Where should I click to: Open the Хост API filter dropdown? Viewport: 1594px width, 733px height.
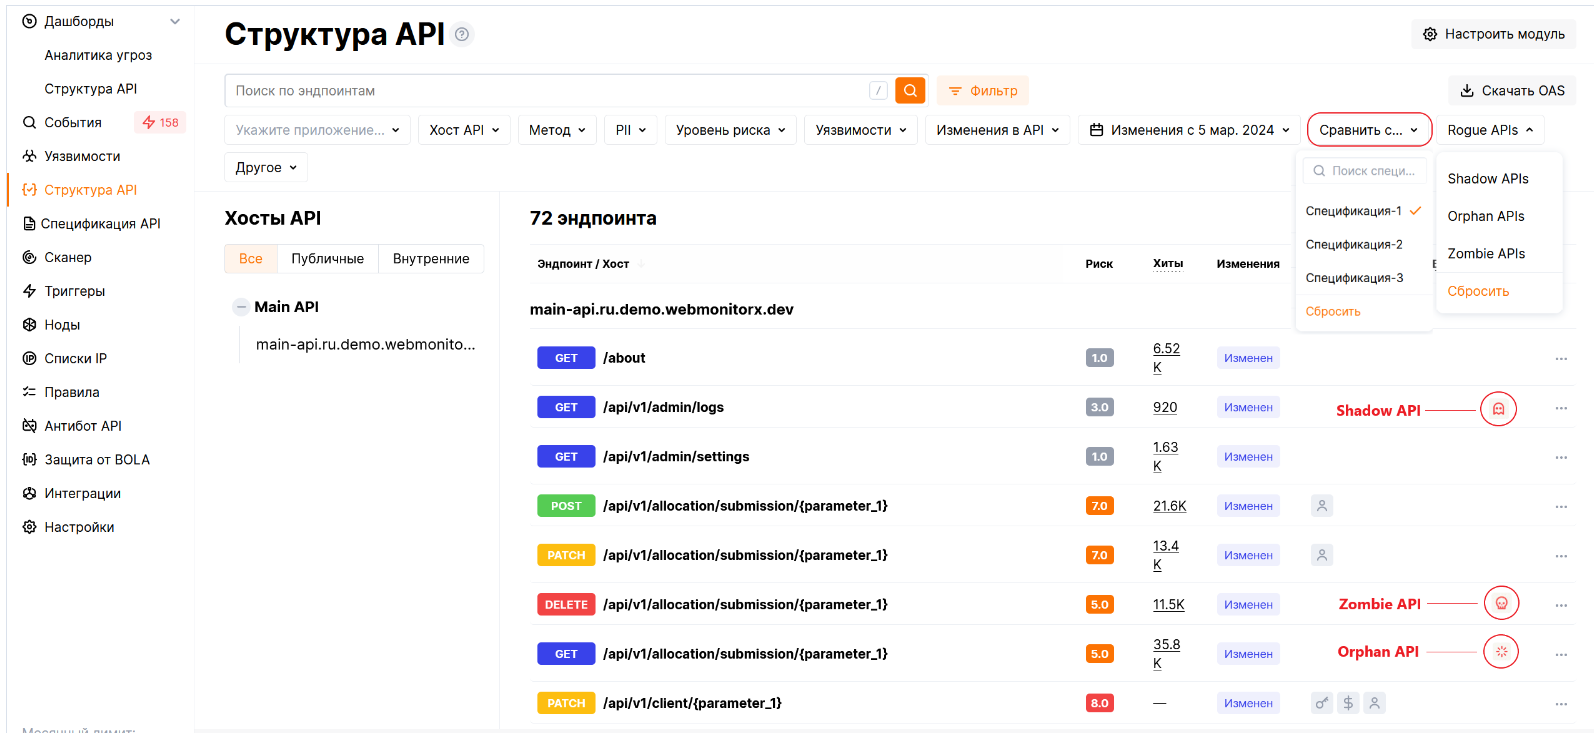coord(464,130)
